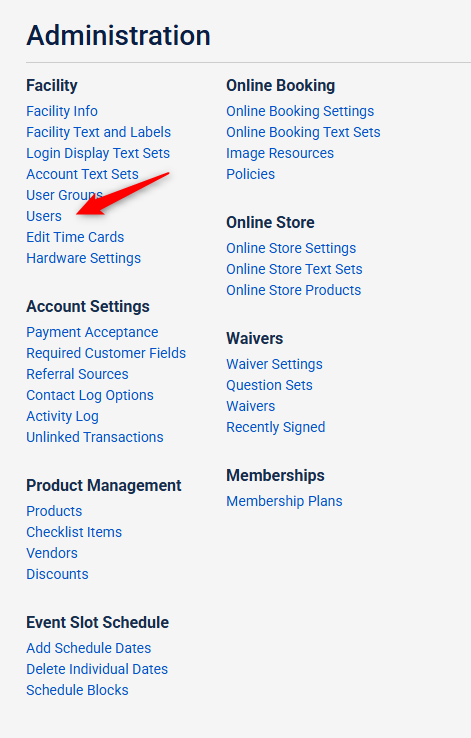The width and height of the screenshot is (471, 738).
Task: Open Online Store Products
Action: (x=294, y=290)
